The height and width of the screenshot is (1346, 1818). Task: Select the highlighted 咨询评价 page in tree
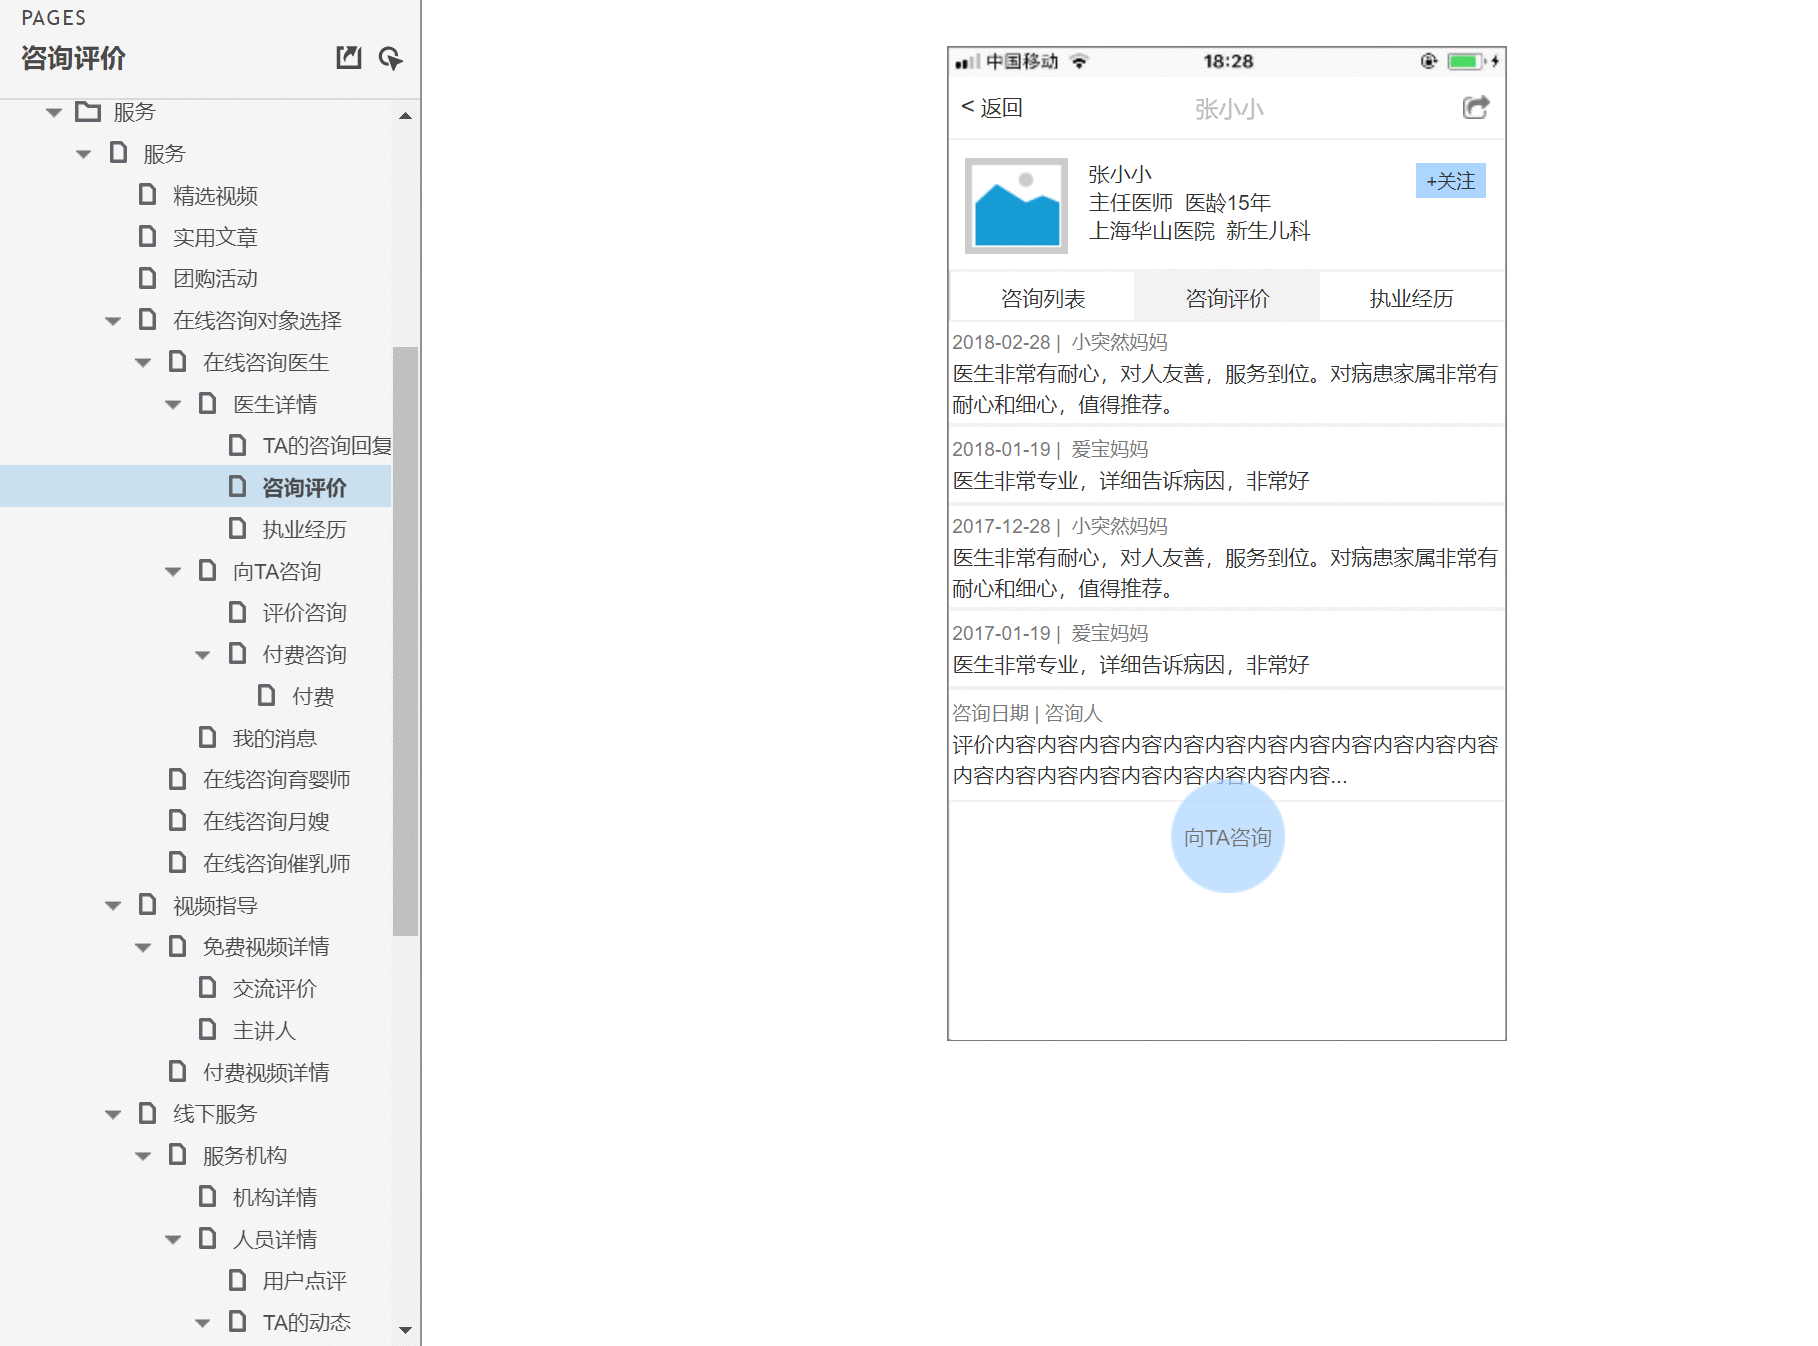click(304, 487)
